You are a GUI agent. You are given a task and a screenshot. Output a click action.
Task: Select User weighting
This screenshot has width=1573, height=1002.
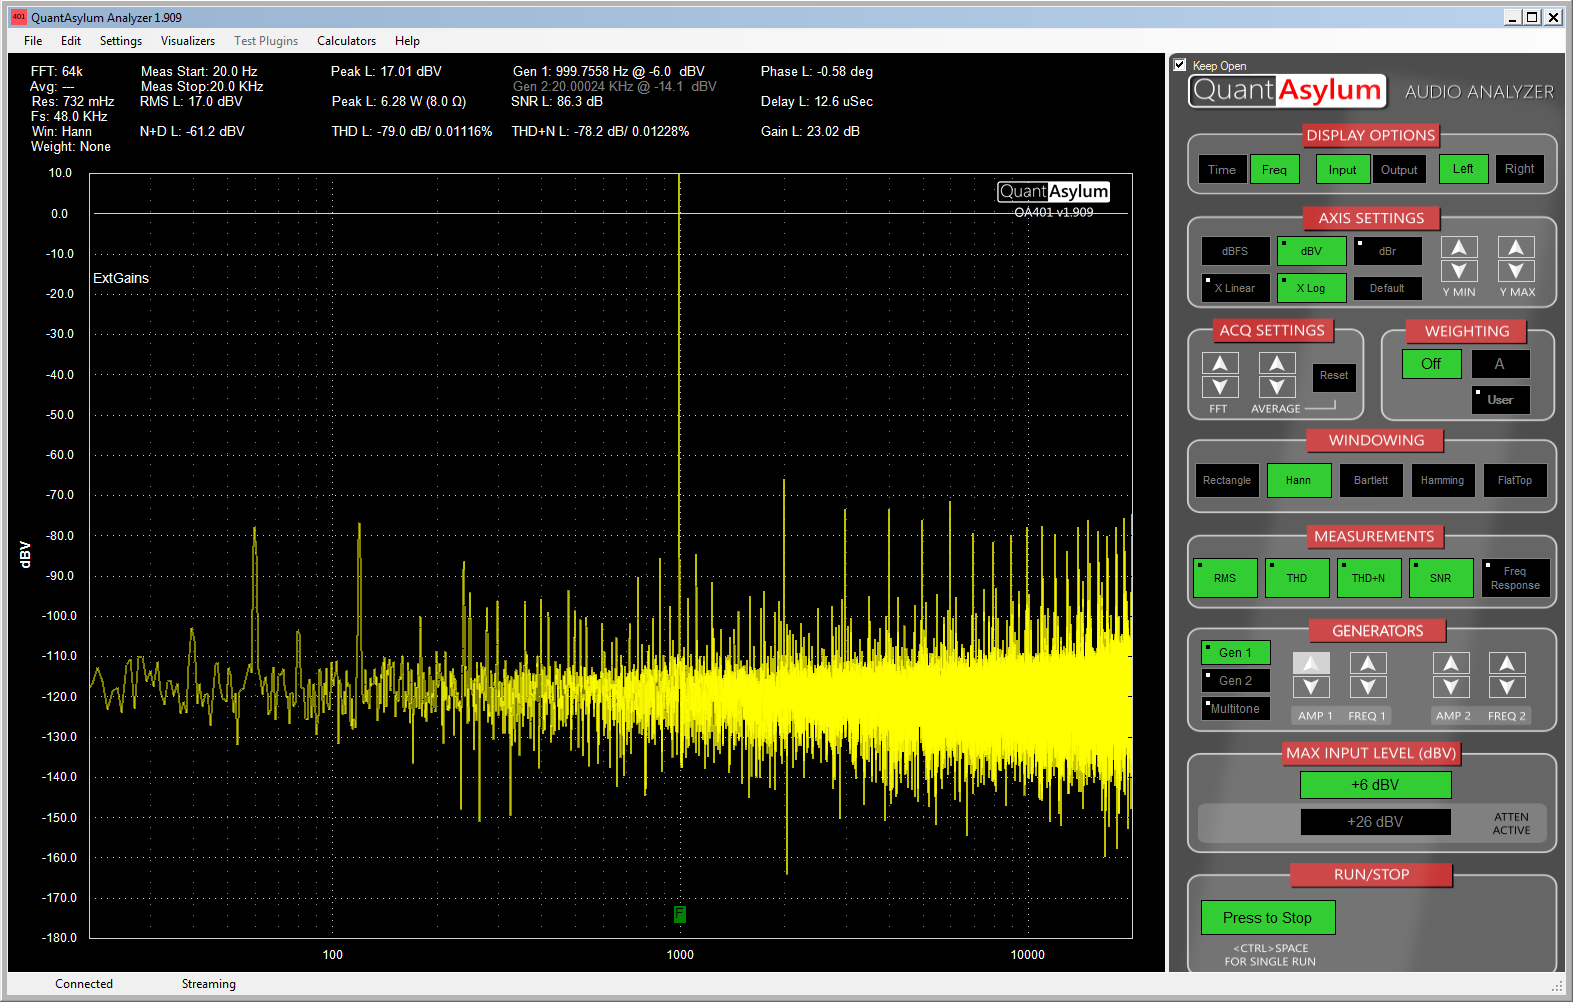(1500, 400)
